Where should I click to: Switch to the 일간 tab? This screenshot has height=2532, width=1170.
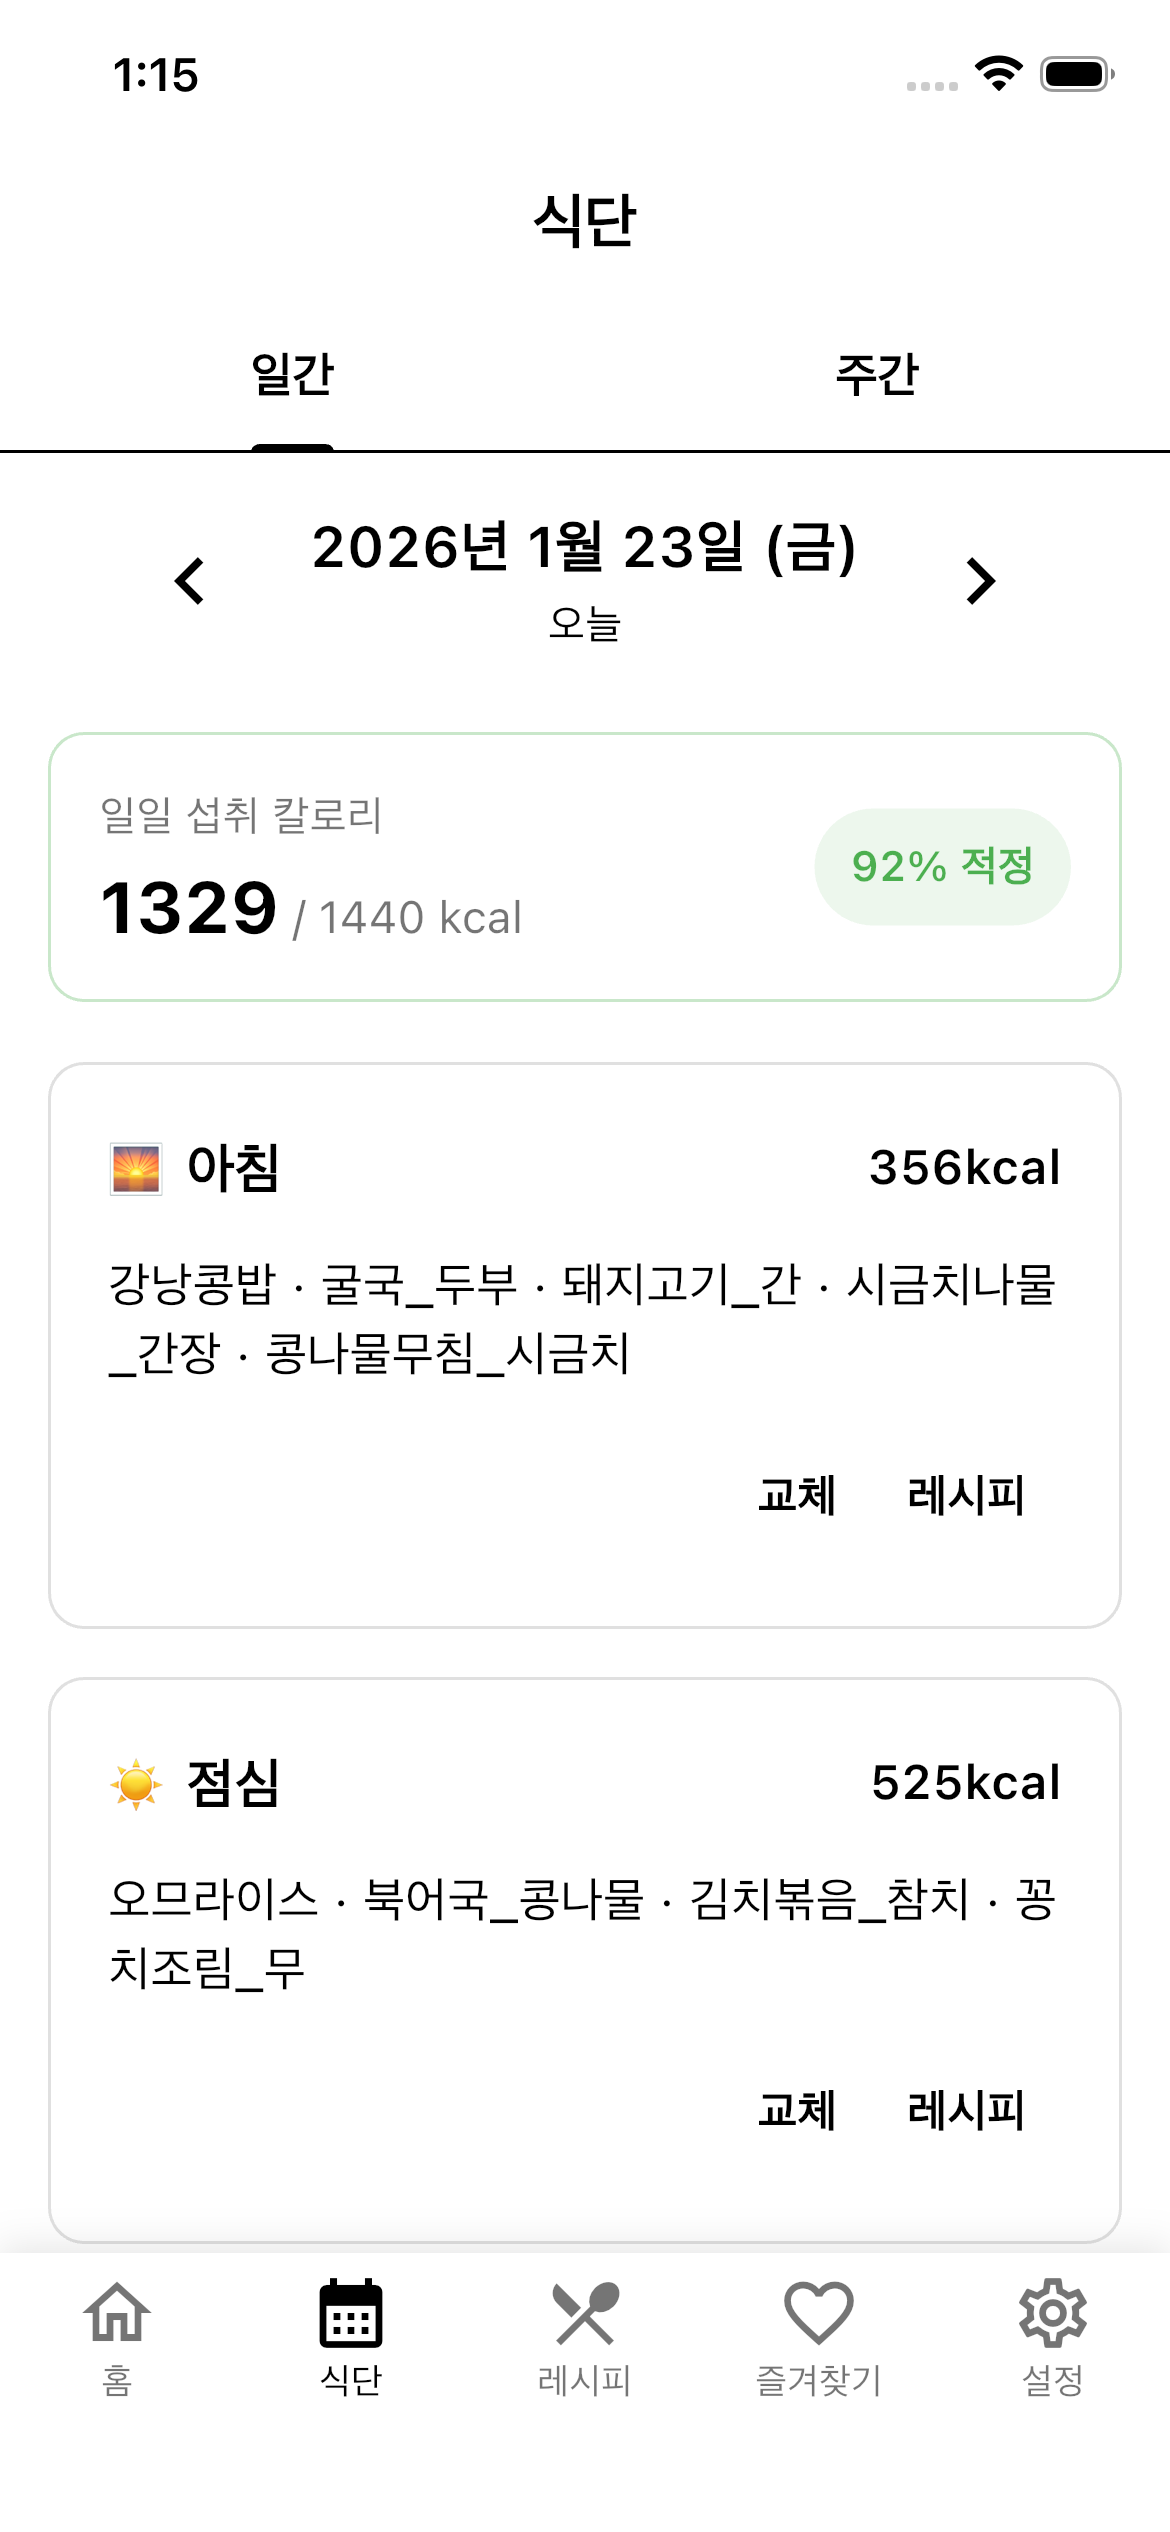coord(292,376)
